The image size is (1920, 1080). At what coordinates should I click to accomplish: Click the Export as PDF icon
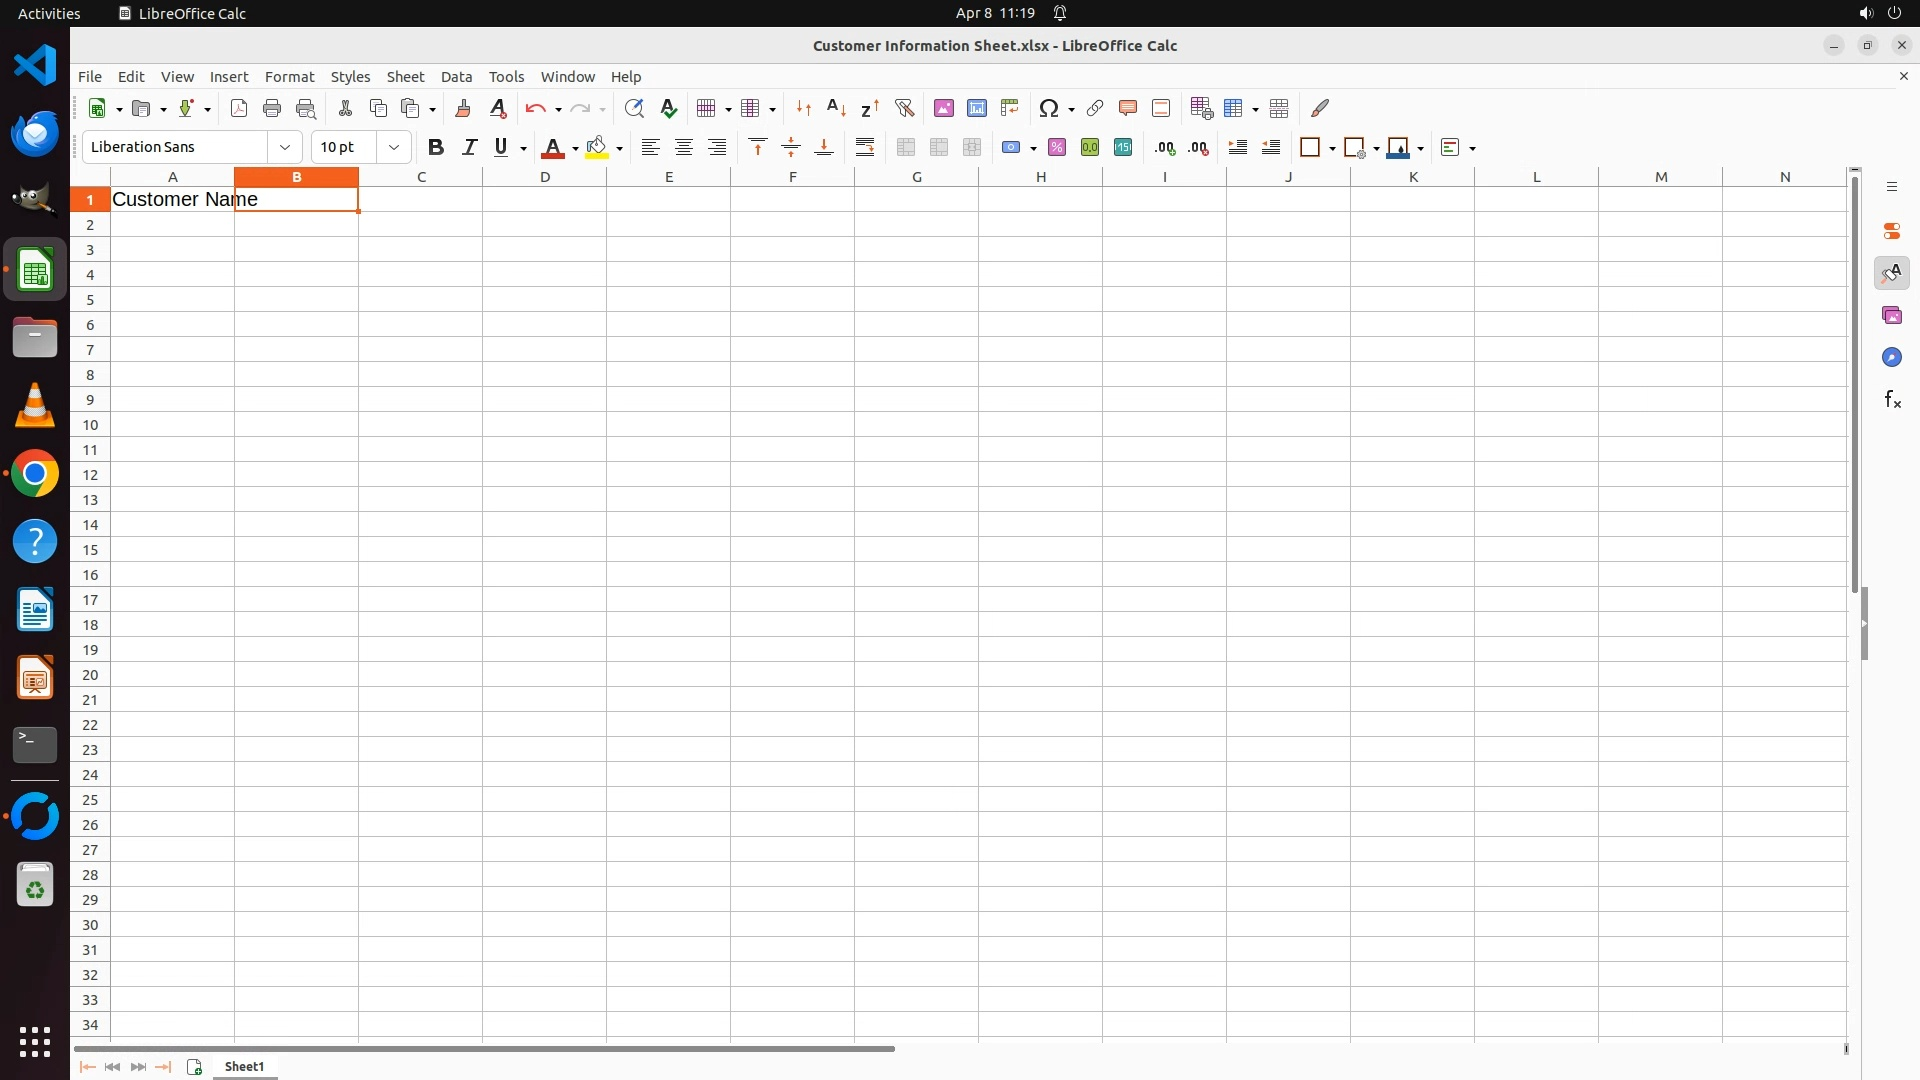(239, 108)
